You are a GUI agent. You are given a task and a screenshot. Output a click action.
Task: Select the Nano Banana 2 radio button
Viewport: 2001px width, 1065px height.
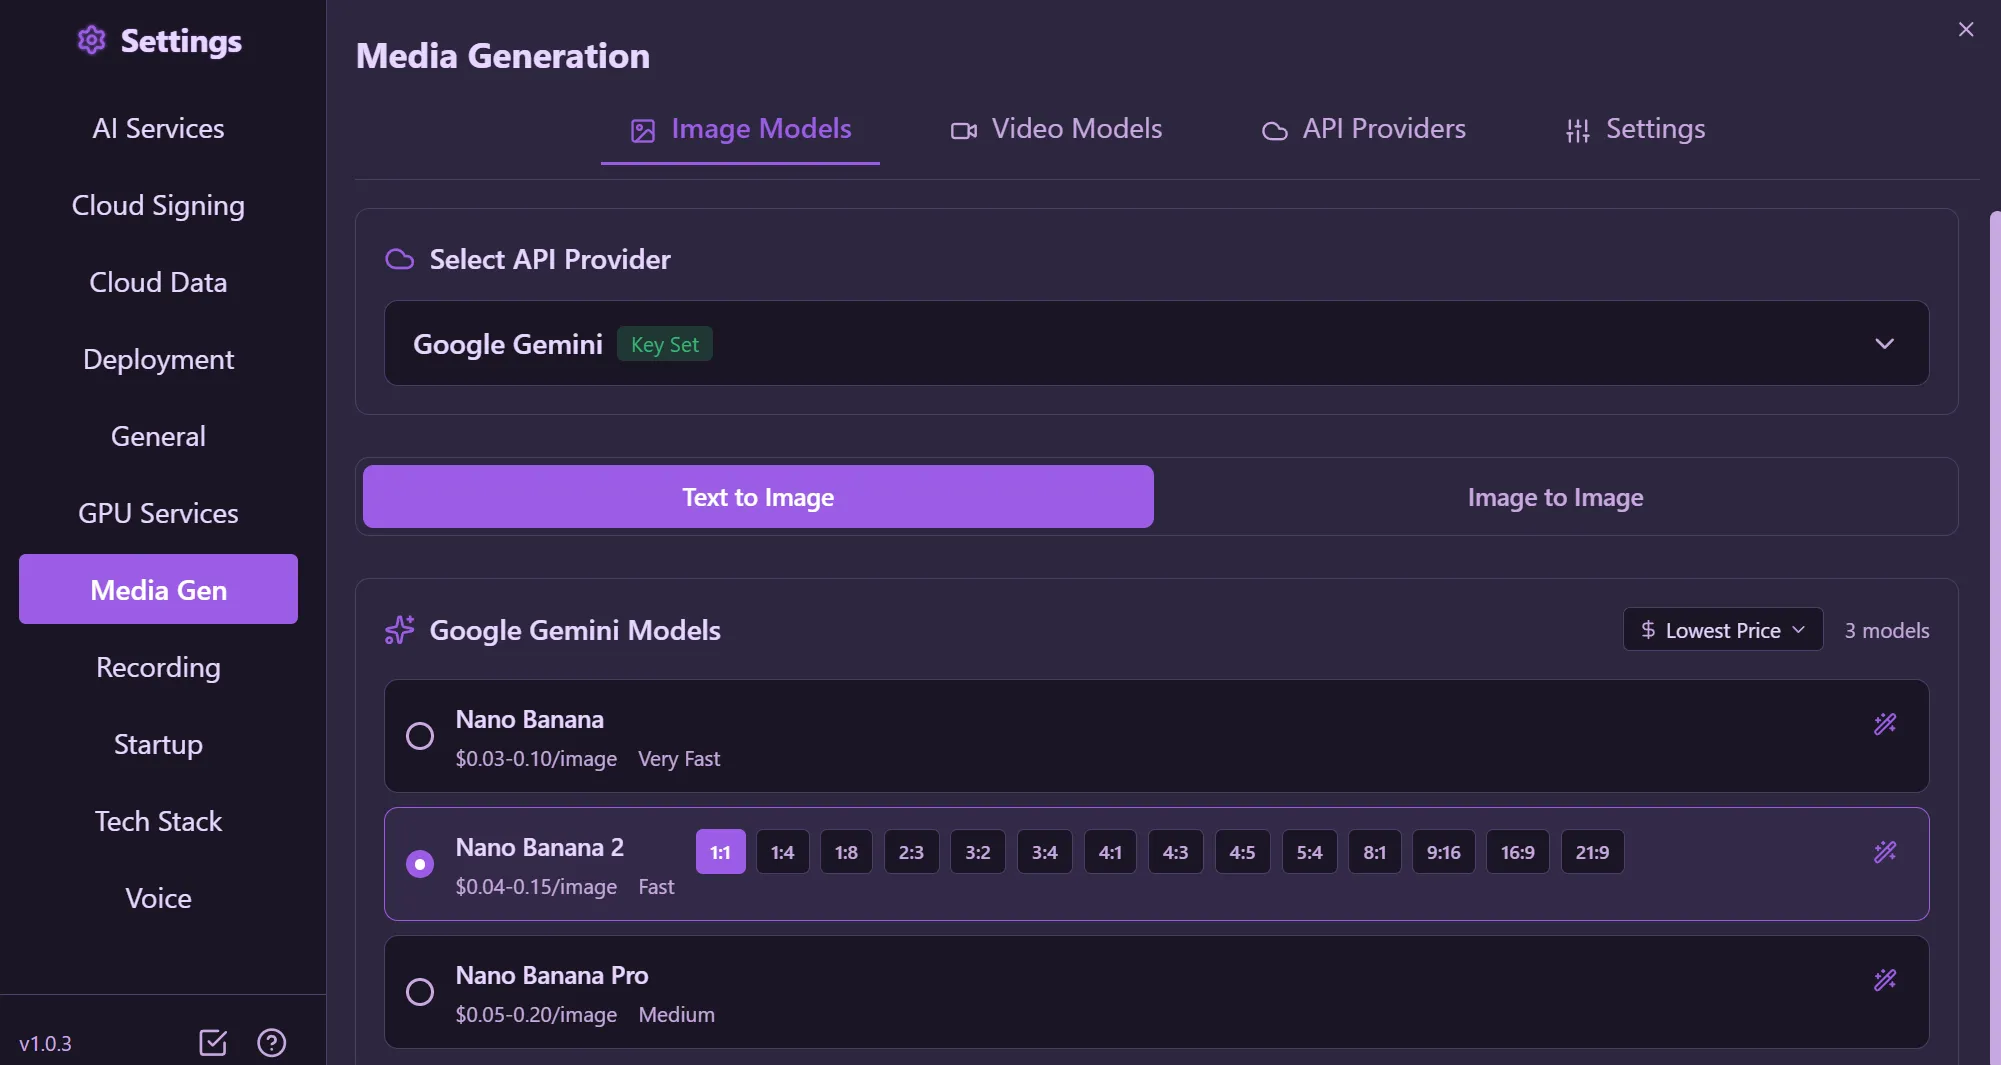[420, 864]
